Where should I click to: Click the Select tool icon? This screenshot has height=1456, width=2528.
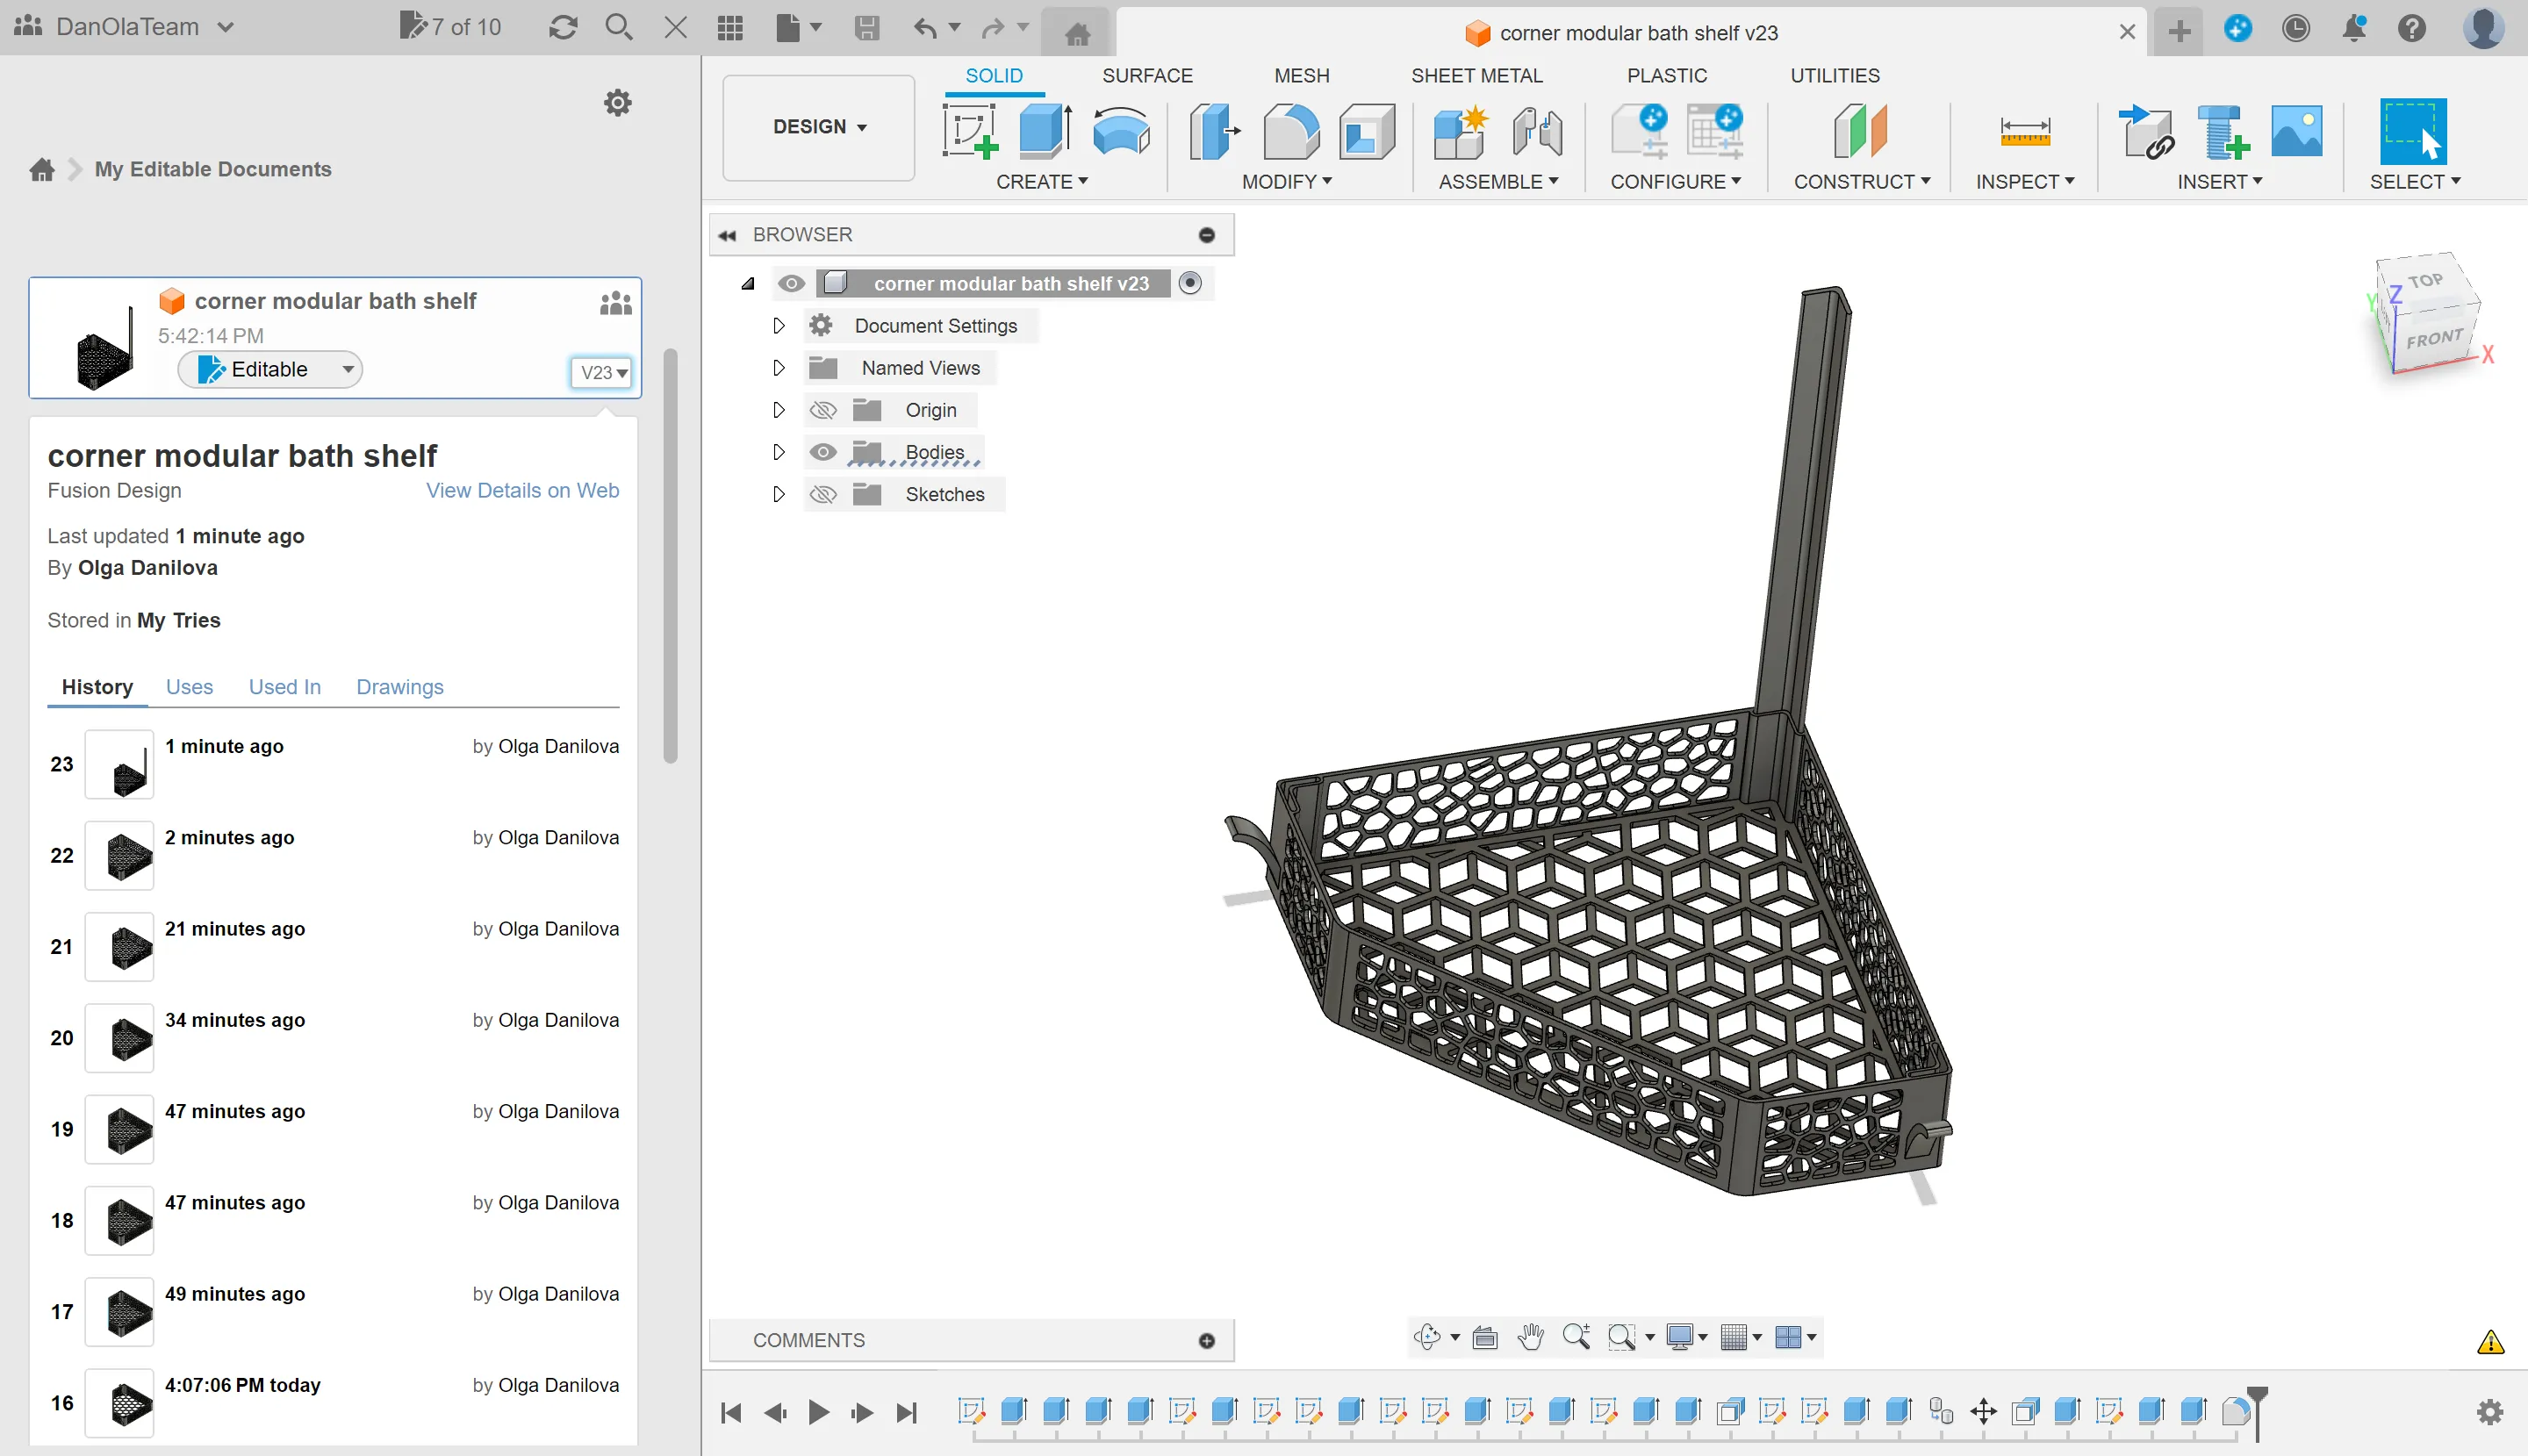pos(2412,131)
